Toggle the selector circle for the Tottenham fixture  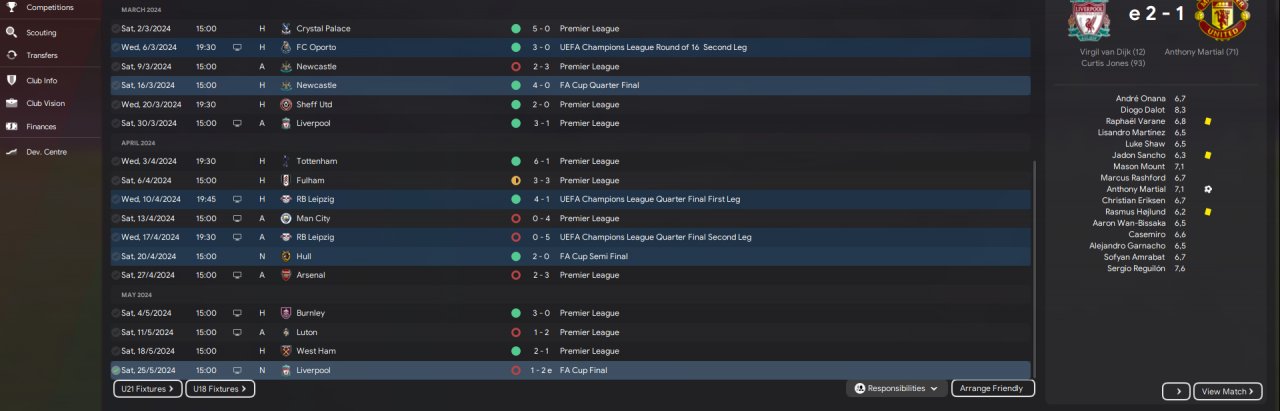click(116, 161)
